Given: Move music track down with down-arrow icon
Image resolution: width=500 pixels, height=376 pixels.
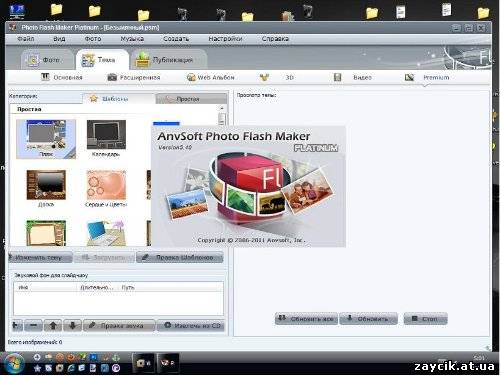Looking at the screenshot, I should pos(72,325).
